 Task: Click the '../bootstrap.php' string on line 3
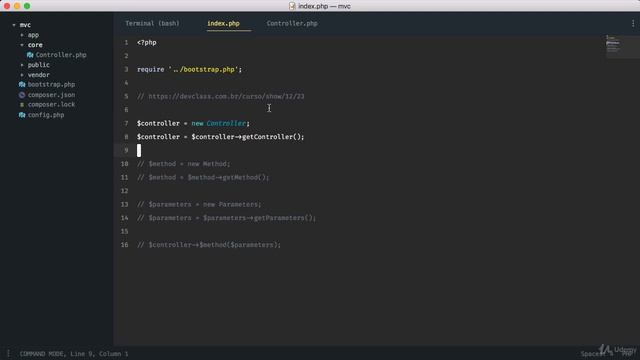[x=203, y=69]
